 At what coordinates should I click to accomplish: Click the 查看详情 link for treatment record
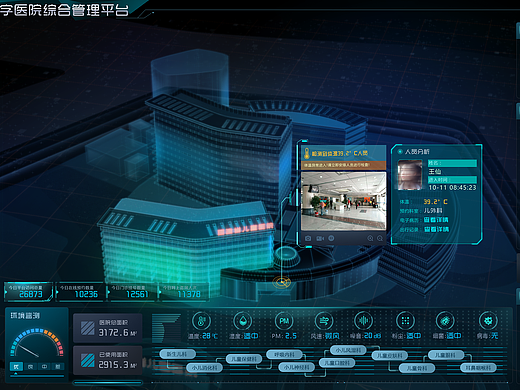pos(436,229)
